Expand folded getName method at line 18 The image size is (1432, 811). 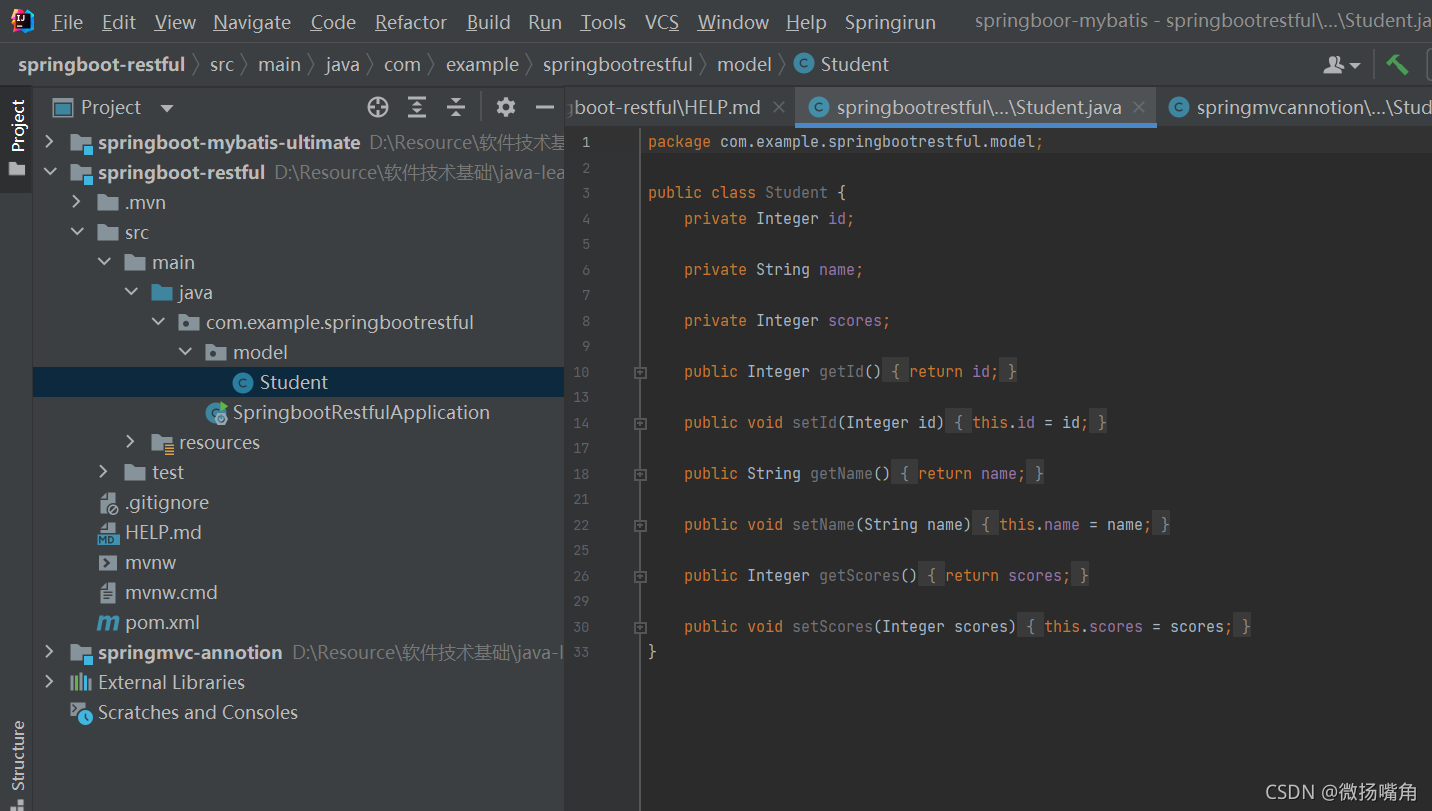[640, 474]
